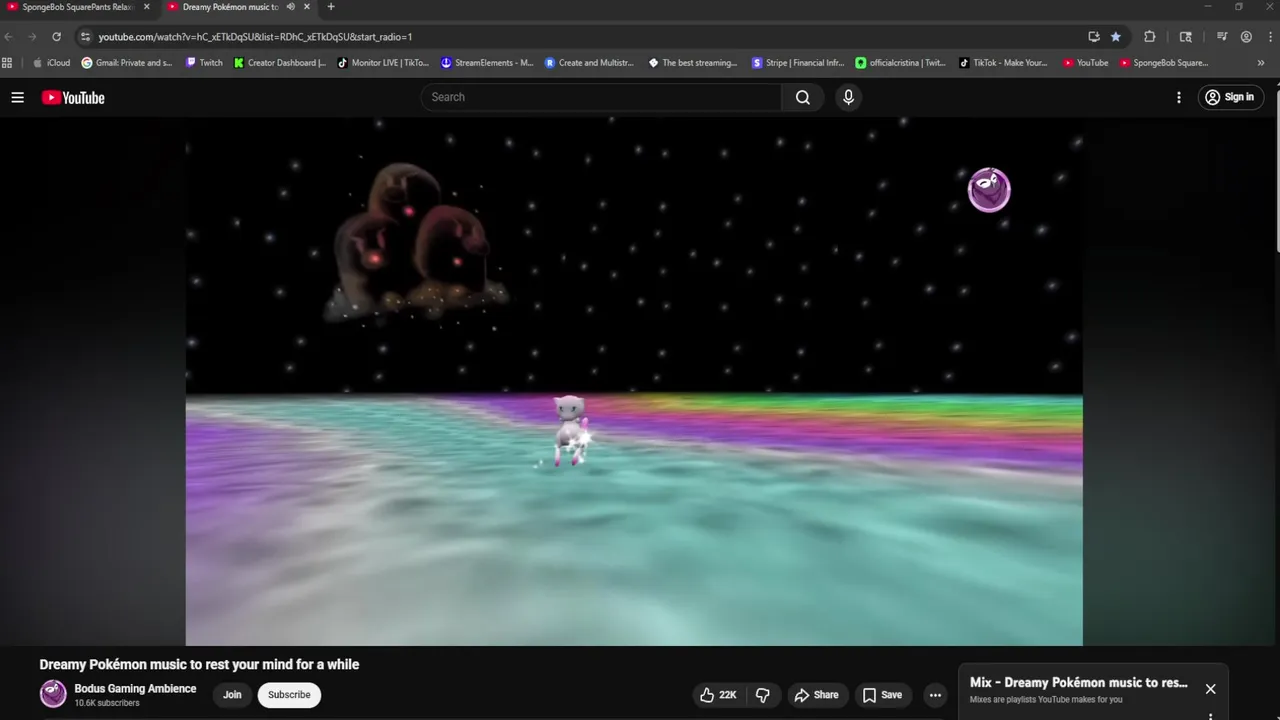
Task: Subscribe to Bodus Gaming Ambience
Action: [289, 695]
